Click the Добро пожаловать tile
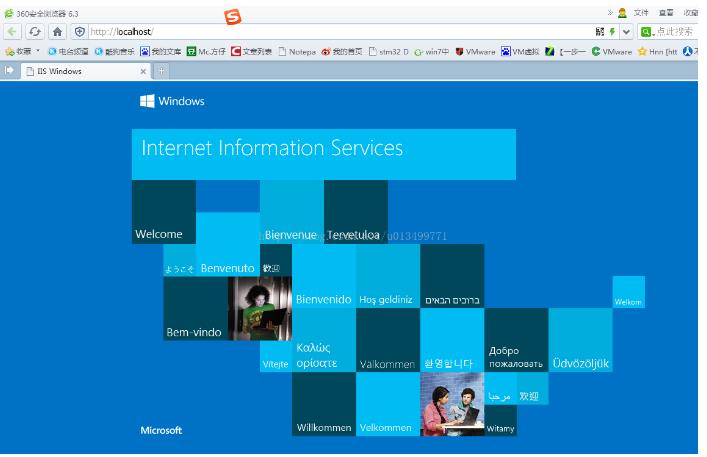Viewport: 707px width, 457px height. [516, 340]
